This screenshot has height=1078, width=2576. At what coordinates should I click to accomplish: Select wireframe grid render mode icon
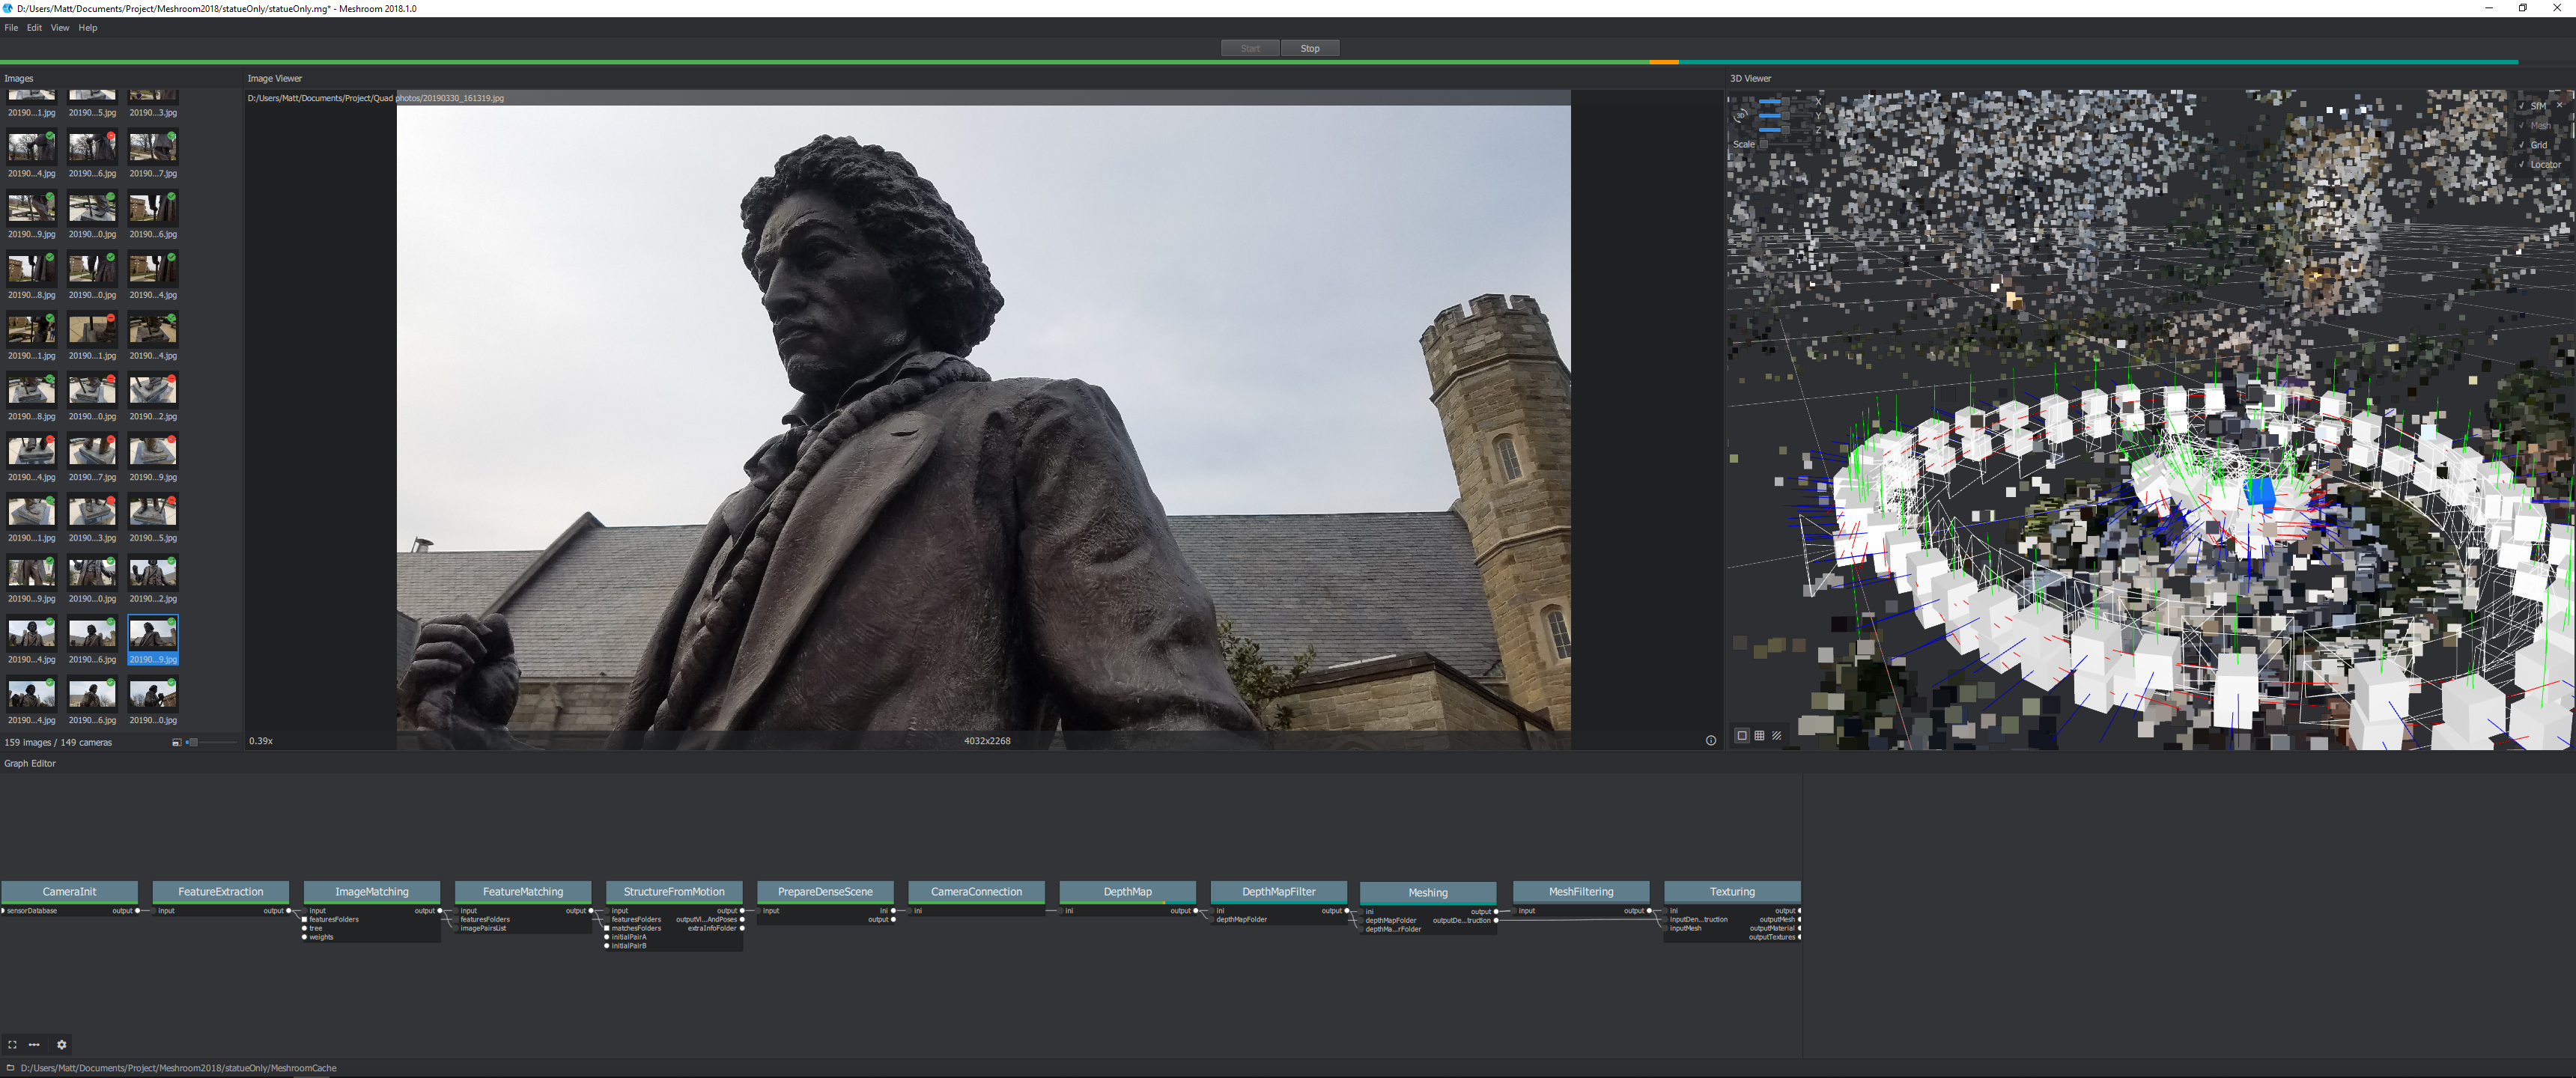(1759, 736)
